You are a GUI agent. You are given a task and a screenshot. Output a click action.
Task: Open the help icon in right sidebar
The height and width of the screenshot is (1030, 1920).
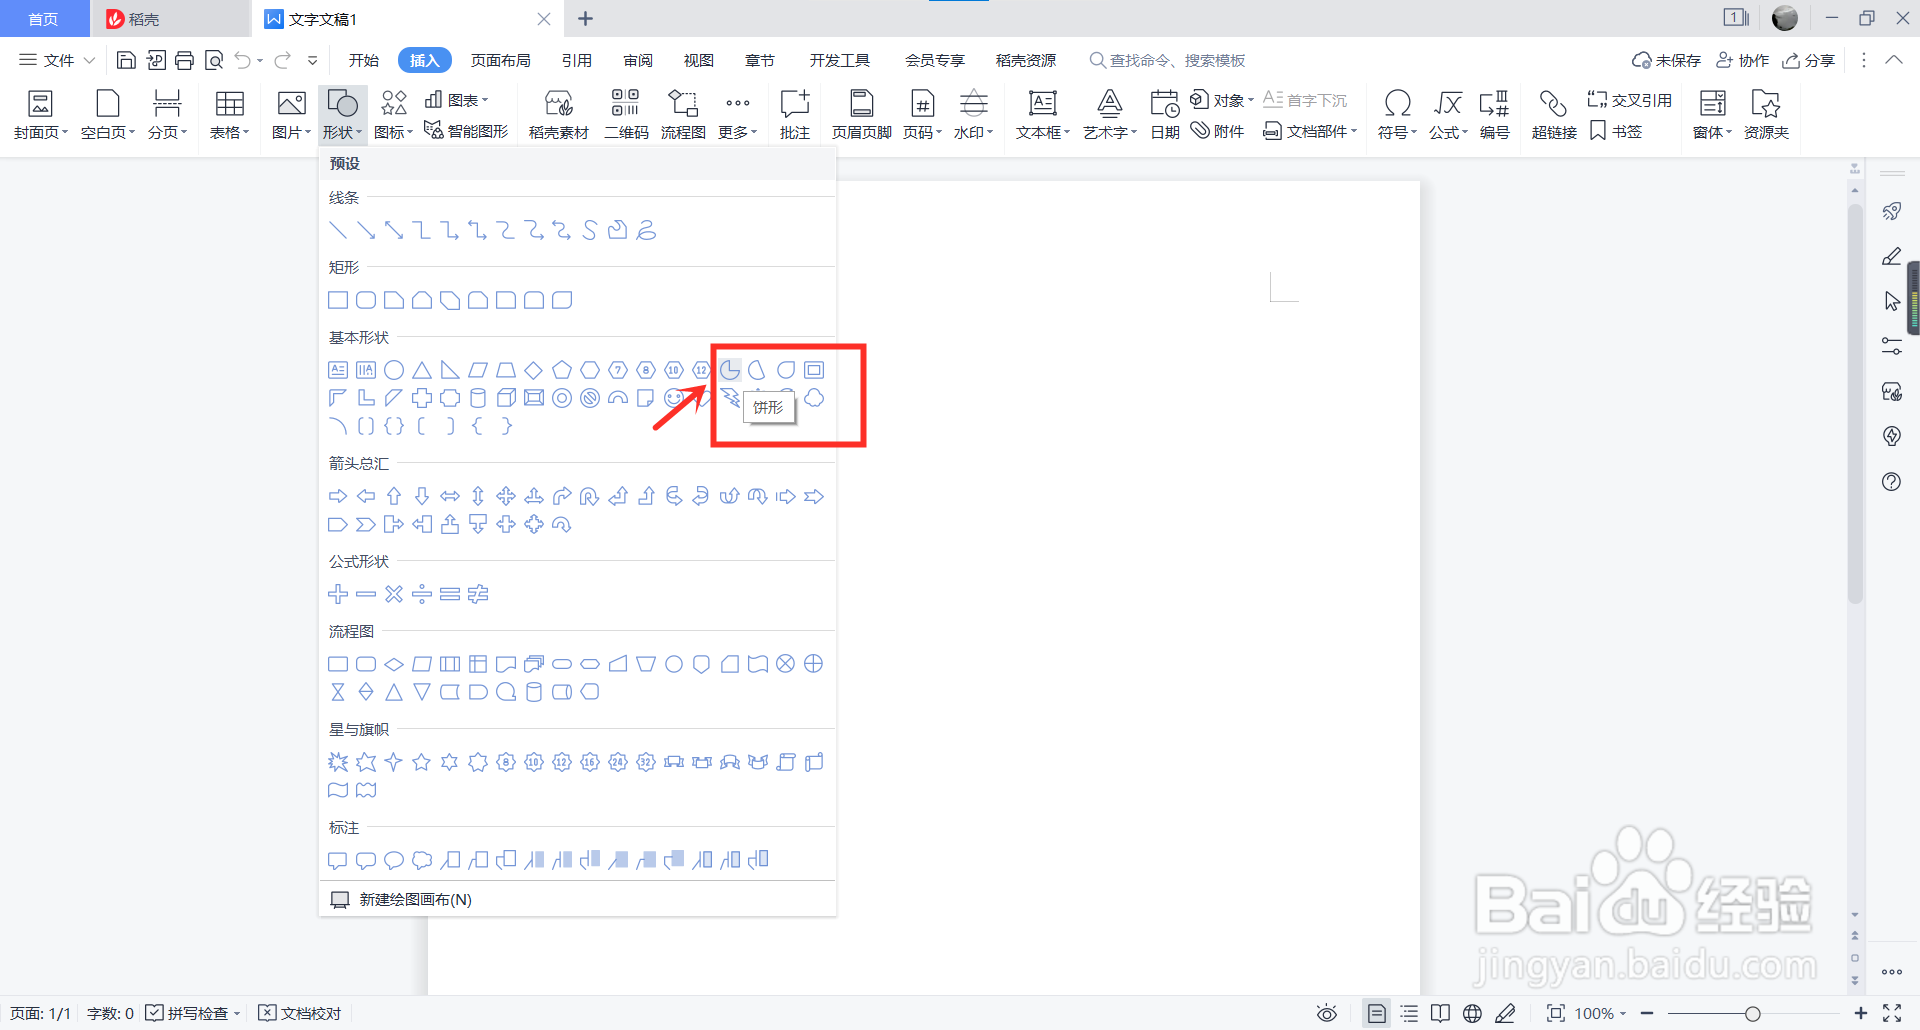[1891, 482]
